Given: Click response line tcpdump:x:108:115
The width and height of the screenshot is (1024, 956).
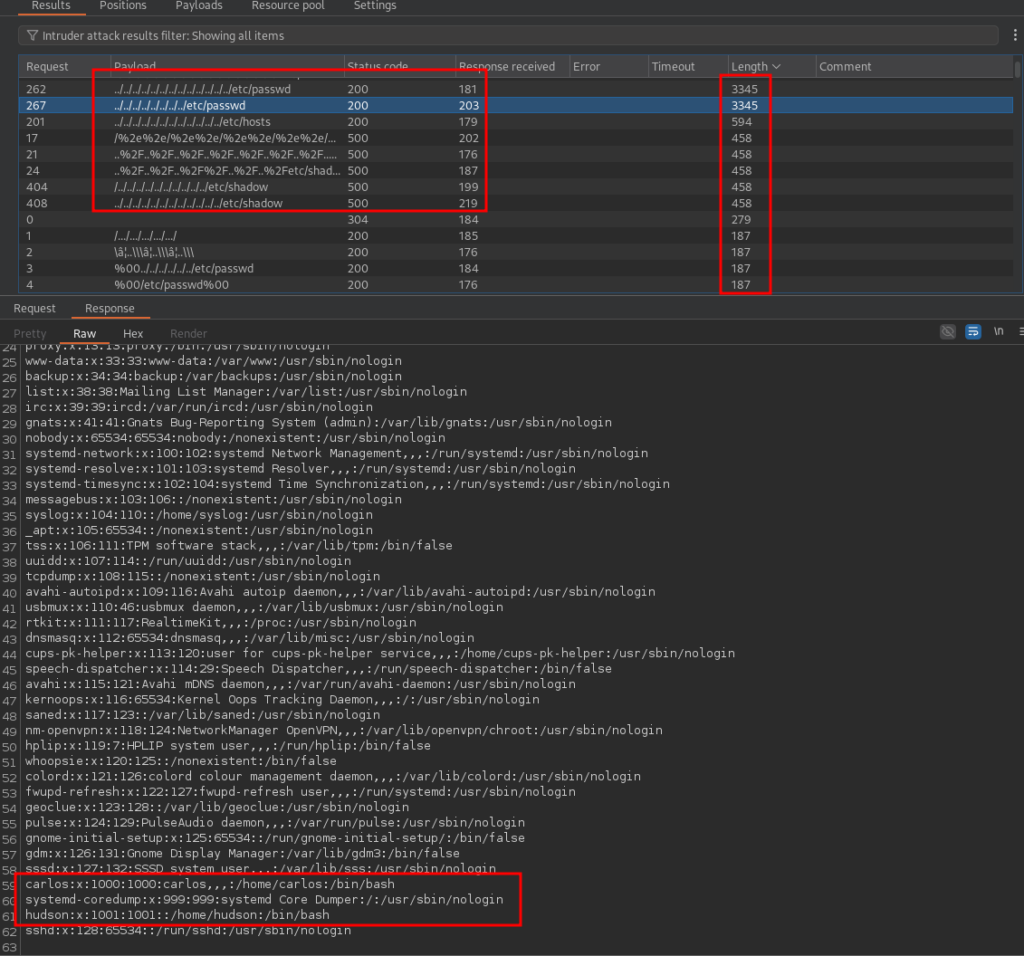Looking at the screenshot, I should click(x=202, y=577).
